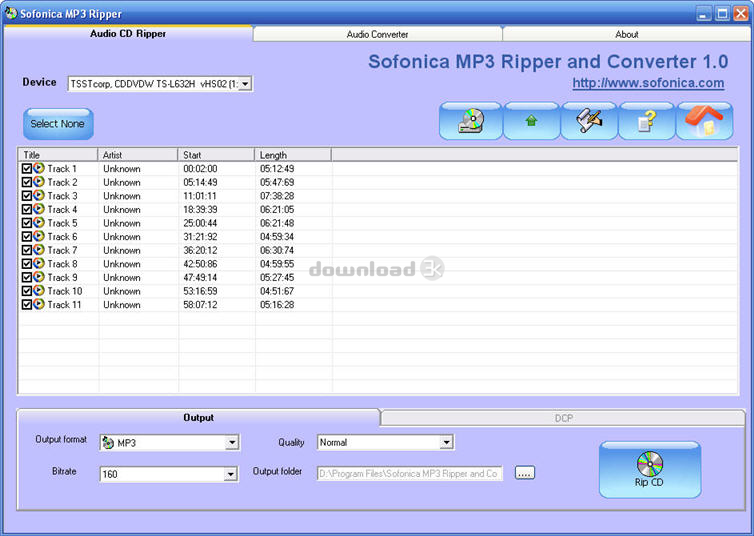The width and height of the screenshot is (754, 536).
Task: Click Track 2 start time 05:14:49
Action: coord(200,182)
